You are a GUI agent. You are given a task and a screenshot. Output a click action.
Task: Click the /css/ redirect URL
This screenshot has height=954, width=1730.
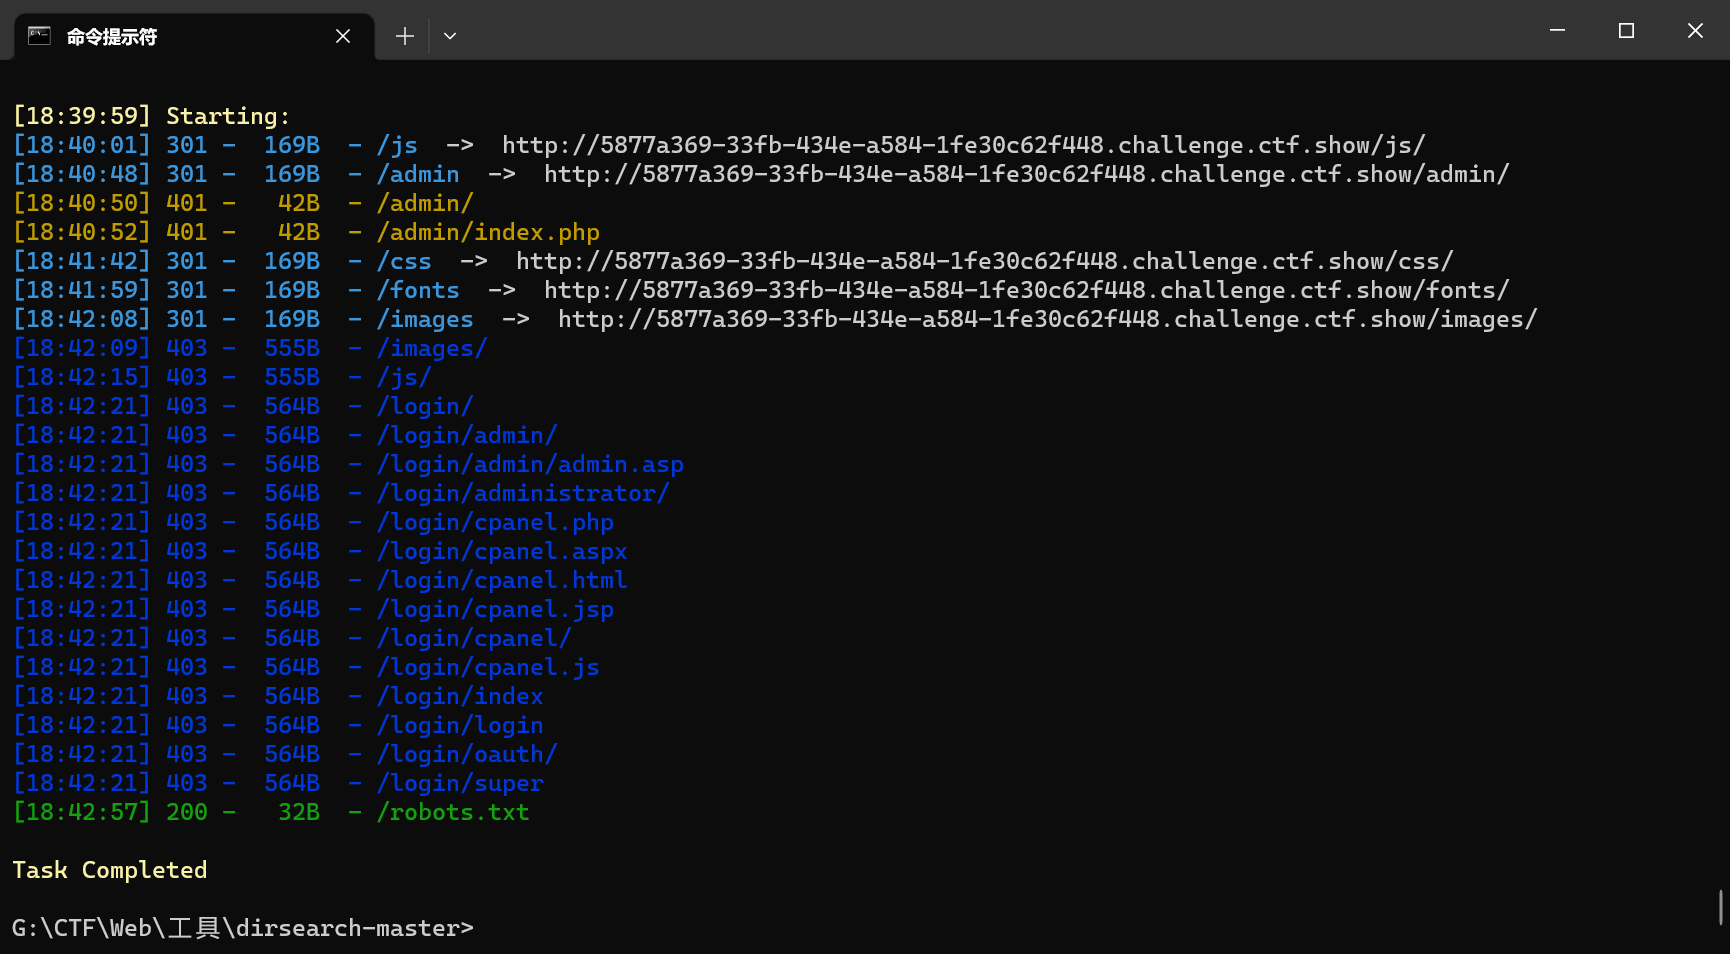[x=985, y=261]
